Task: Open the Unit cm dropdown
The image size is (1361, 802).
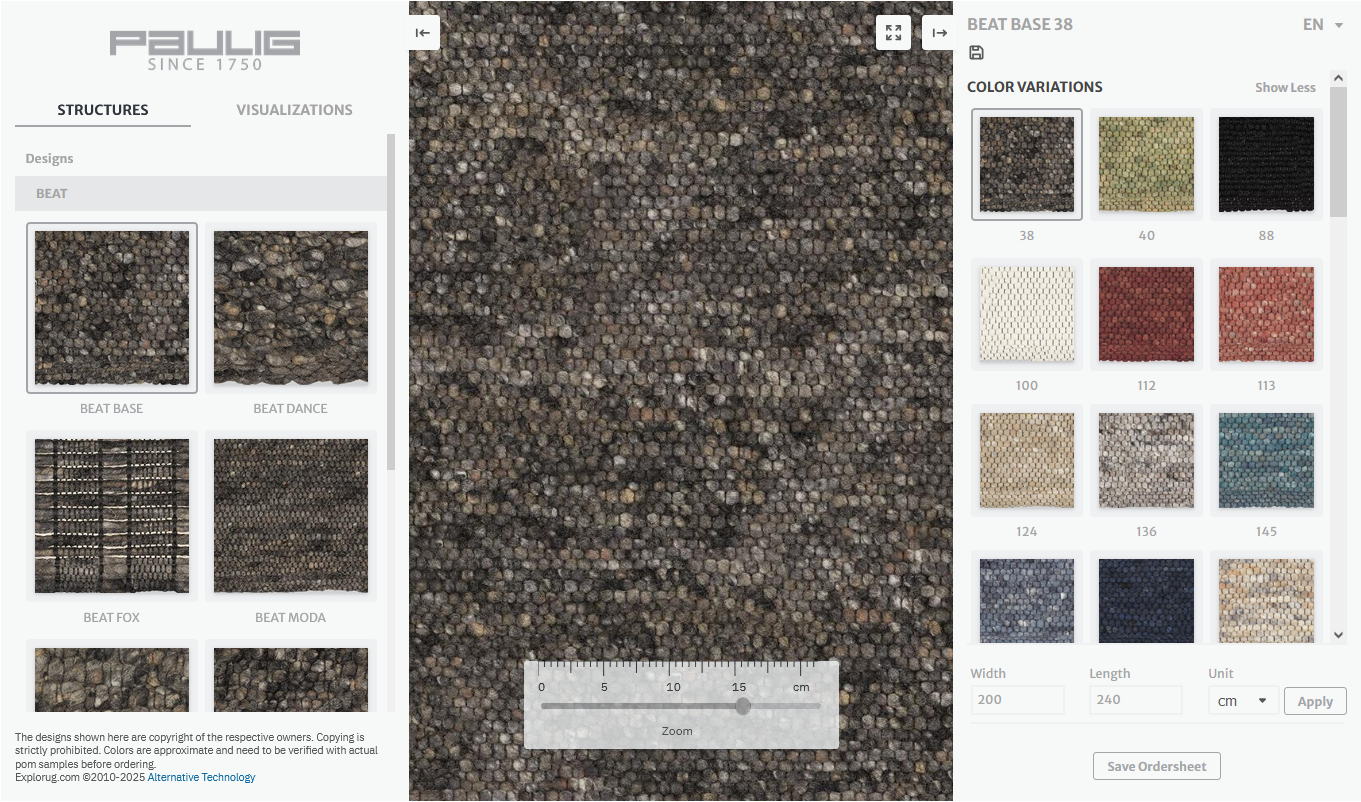Action: coord(1243,700)
